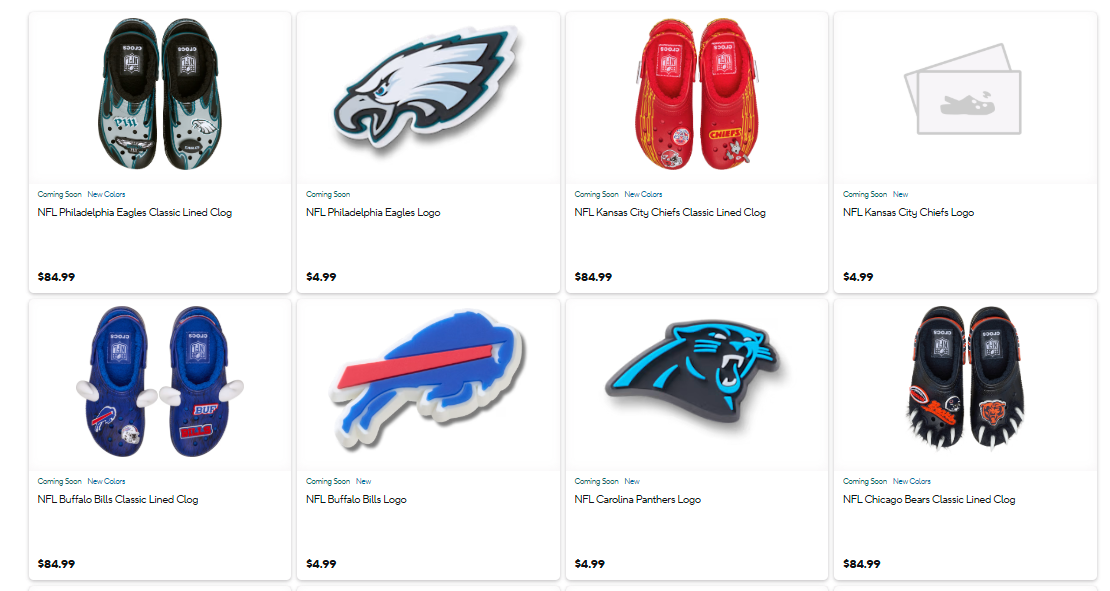Open NFL Philadelphia Eagles Classic Lined Clog link
This screenshot has width=1110, height=591.
coord(135,212)
